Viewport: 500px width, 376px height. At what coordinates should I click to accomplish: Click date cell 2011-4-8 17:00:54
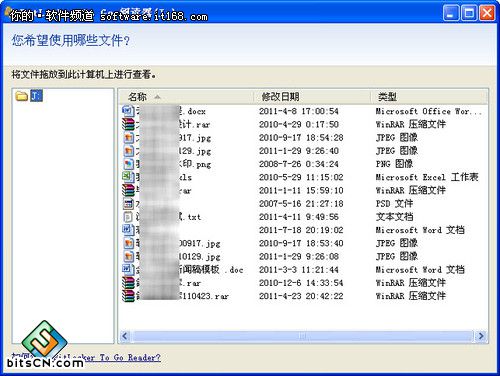point(299,111)
